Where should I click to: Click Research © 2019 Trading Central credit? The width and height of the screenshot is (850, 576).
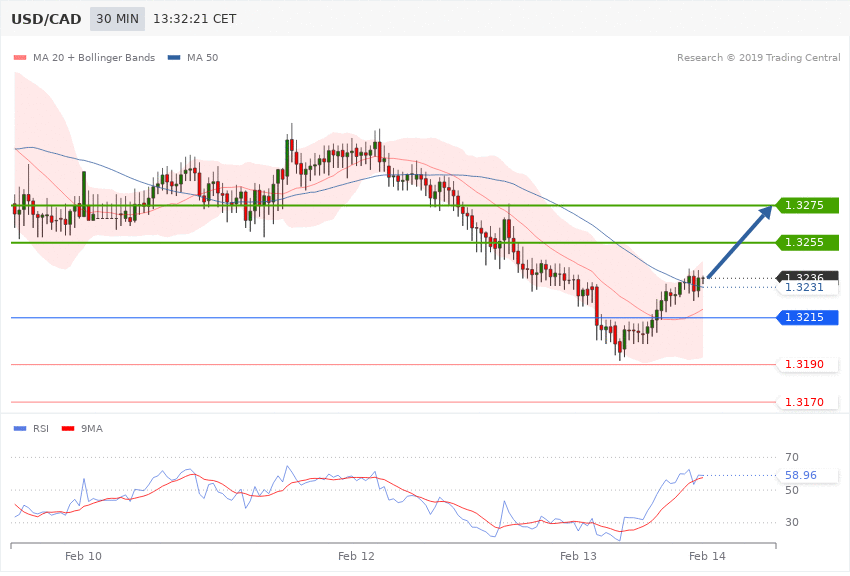[x=758, y=57]
